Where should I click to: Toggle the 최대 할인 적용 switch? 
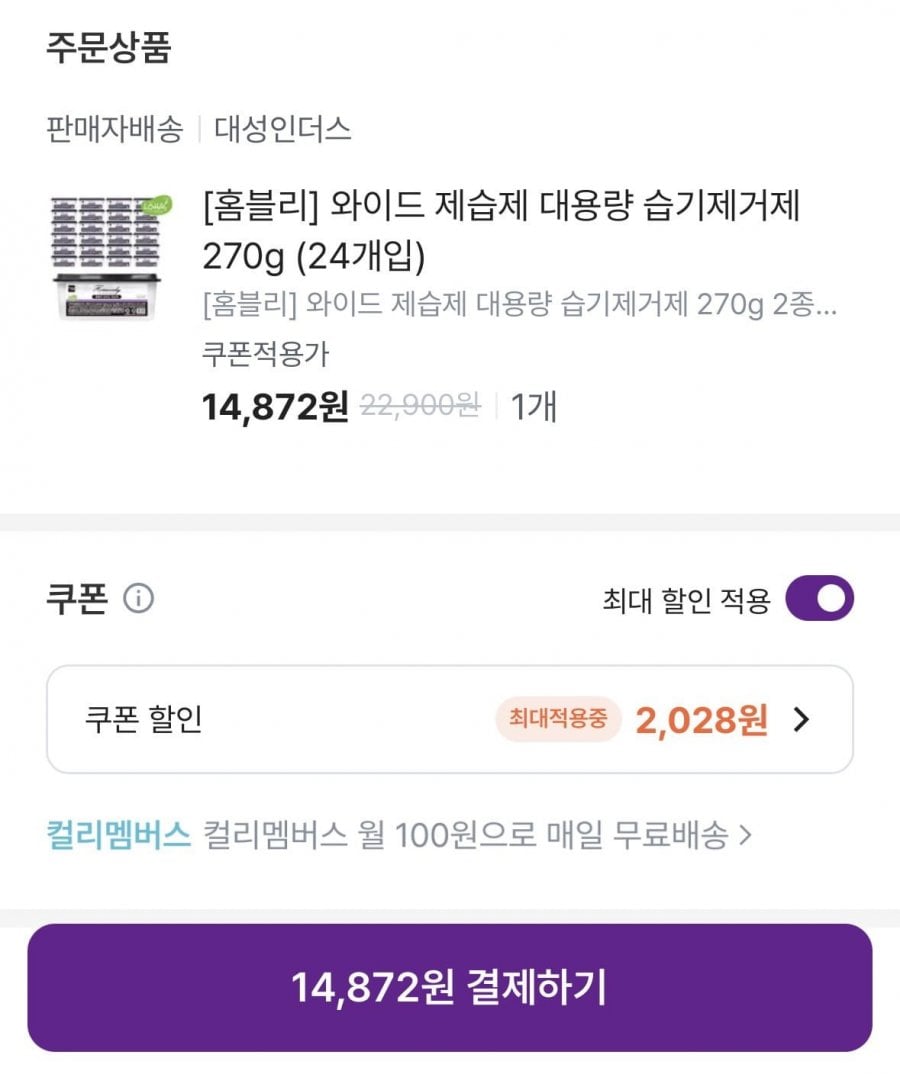819,598
